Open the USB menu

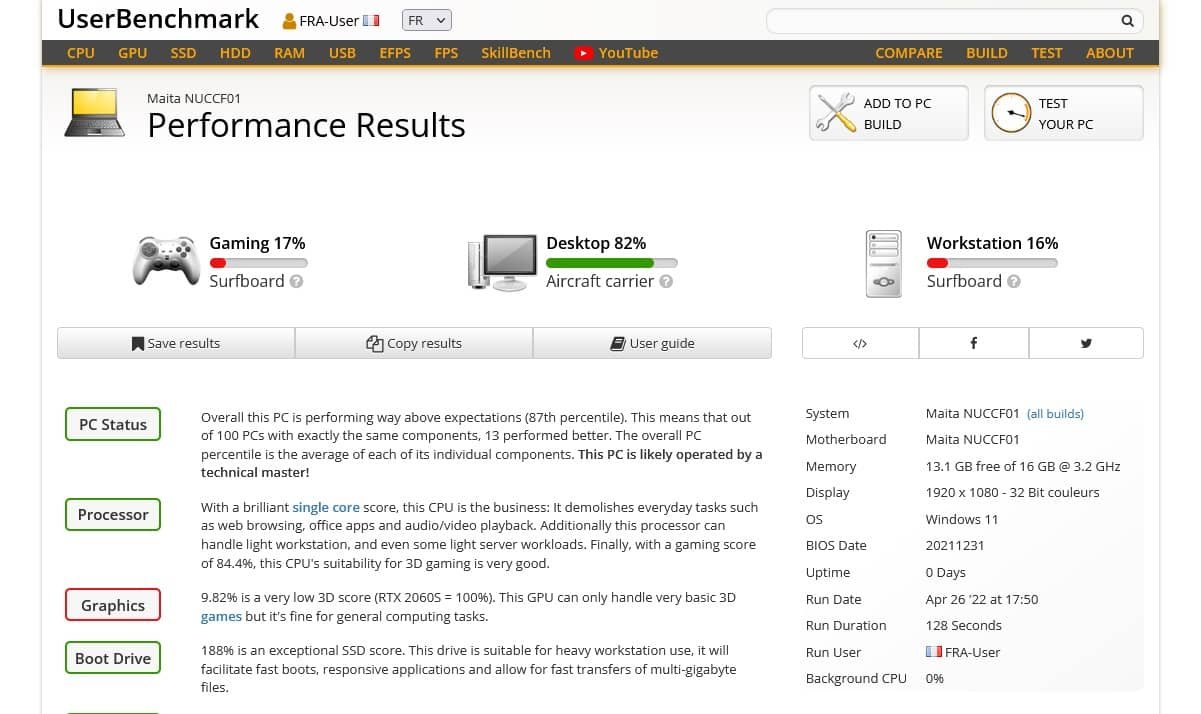(x=342, y=53)
